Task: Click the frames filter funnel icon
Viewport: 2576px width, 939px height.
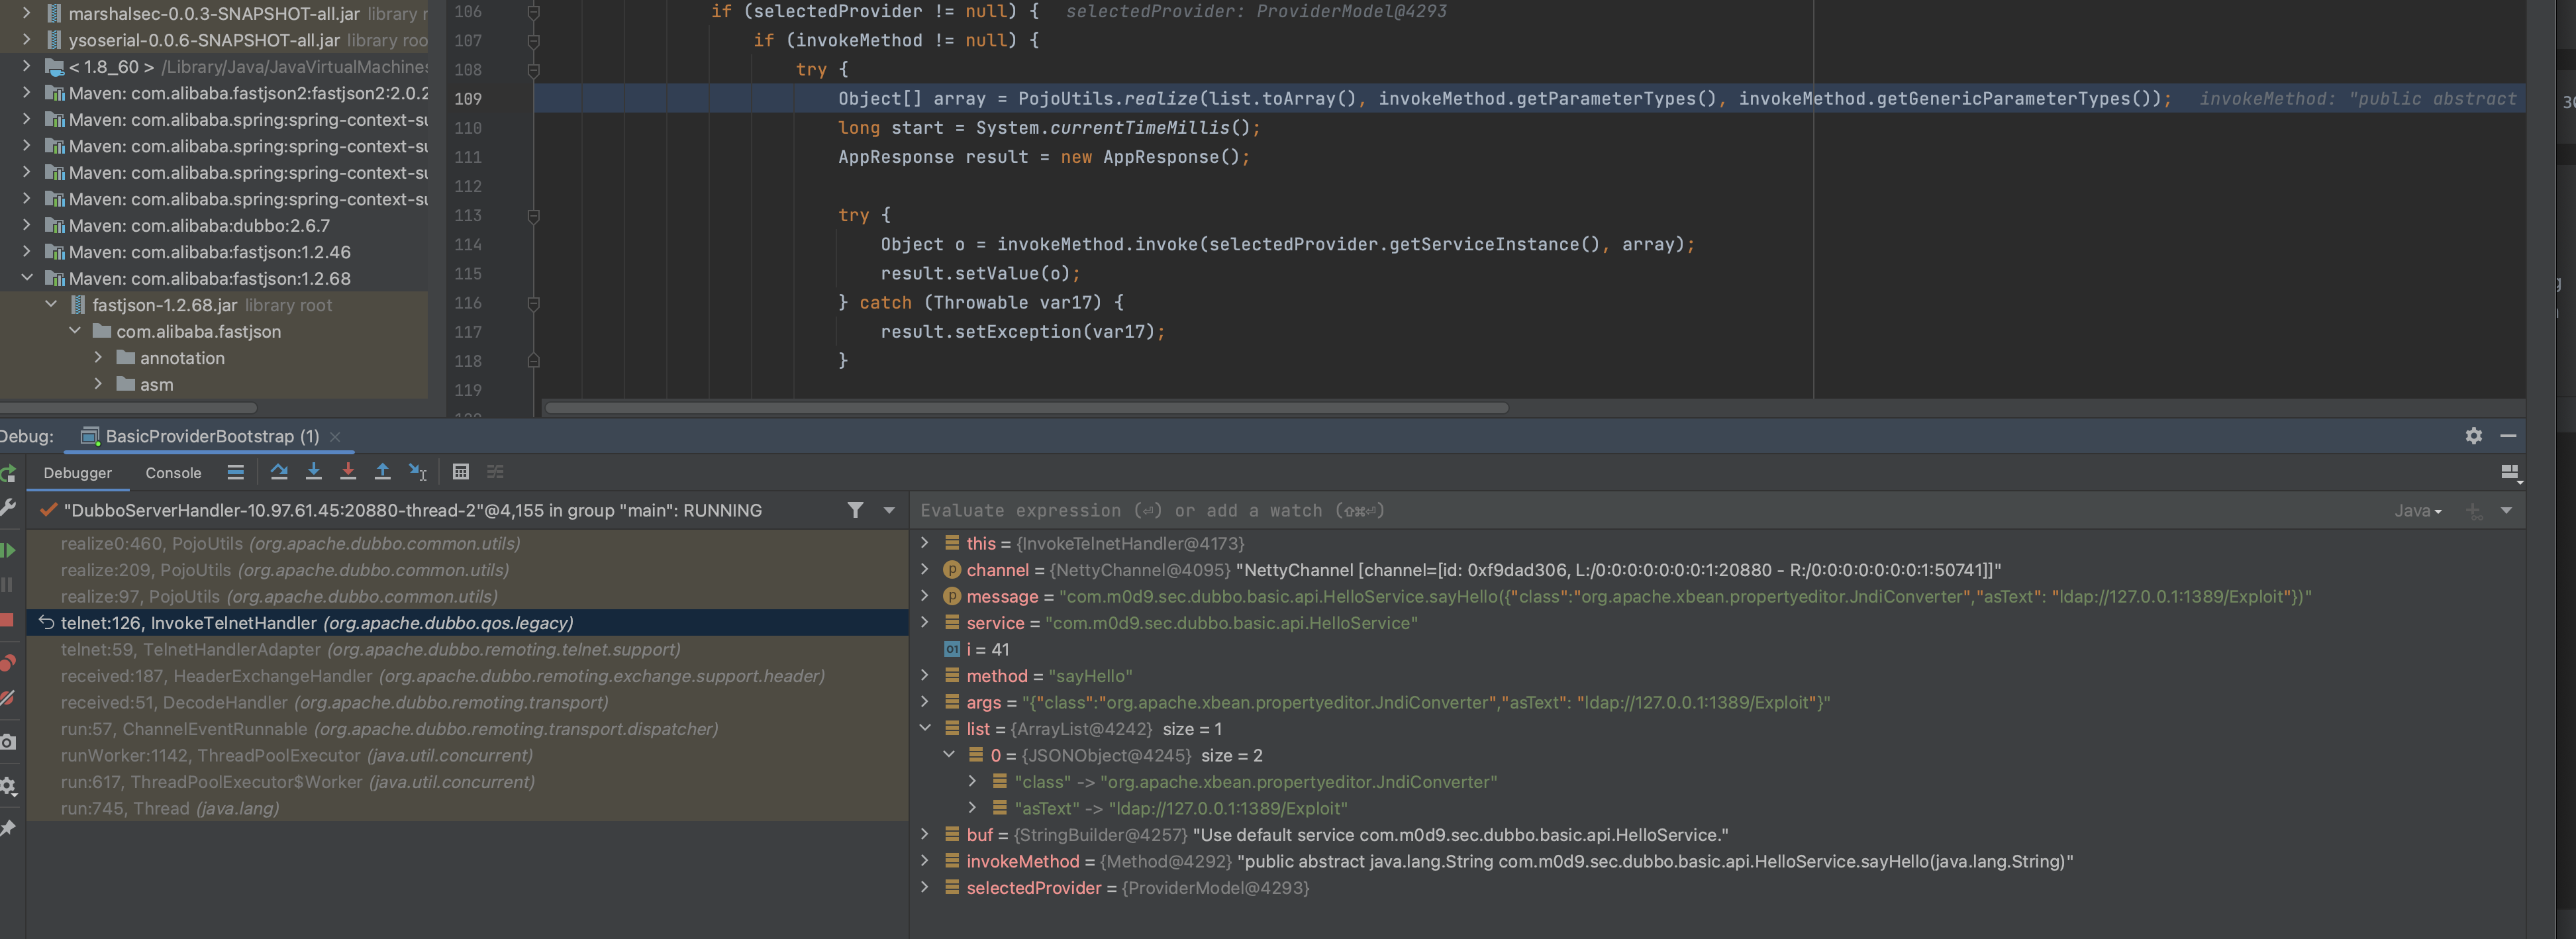Action: click(855, 510)
